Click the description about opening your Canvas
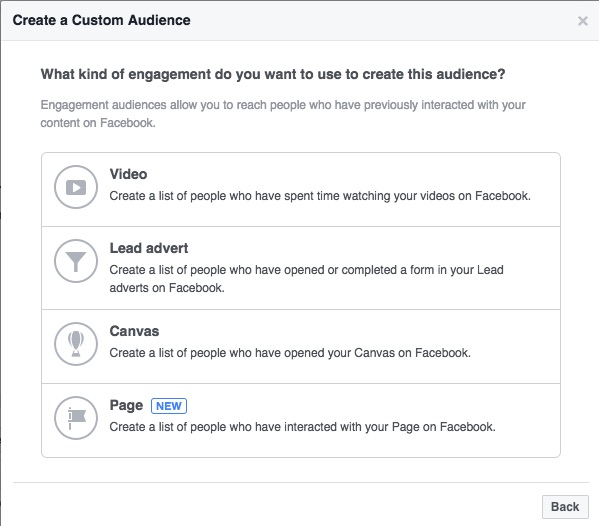The image size is (599, 526). pos(290,353)
